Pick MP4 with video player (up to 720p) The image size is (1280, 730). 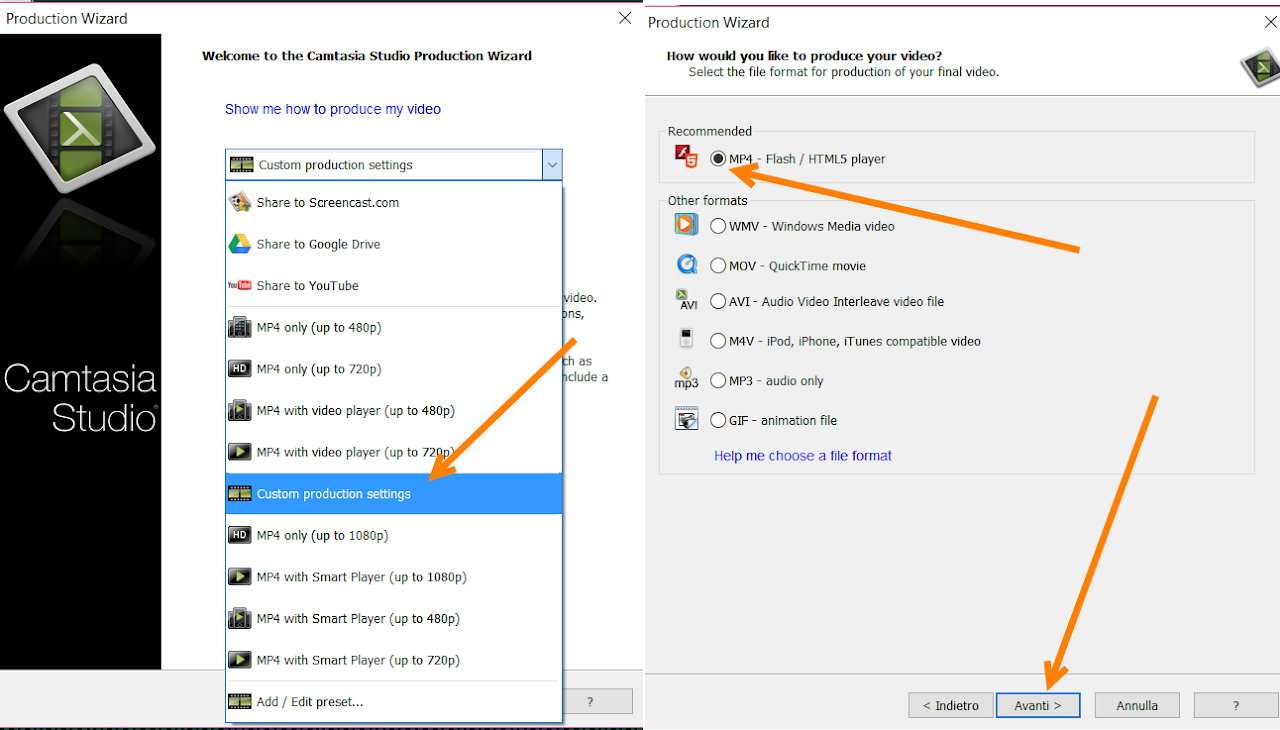[394, 452]
